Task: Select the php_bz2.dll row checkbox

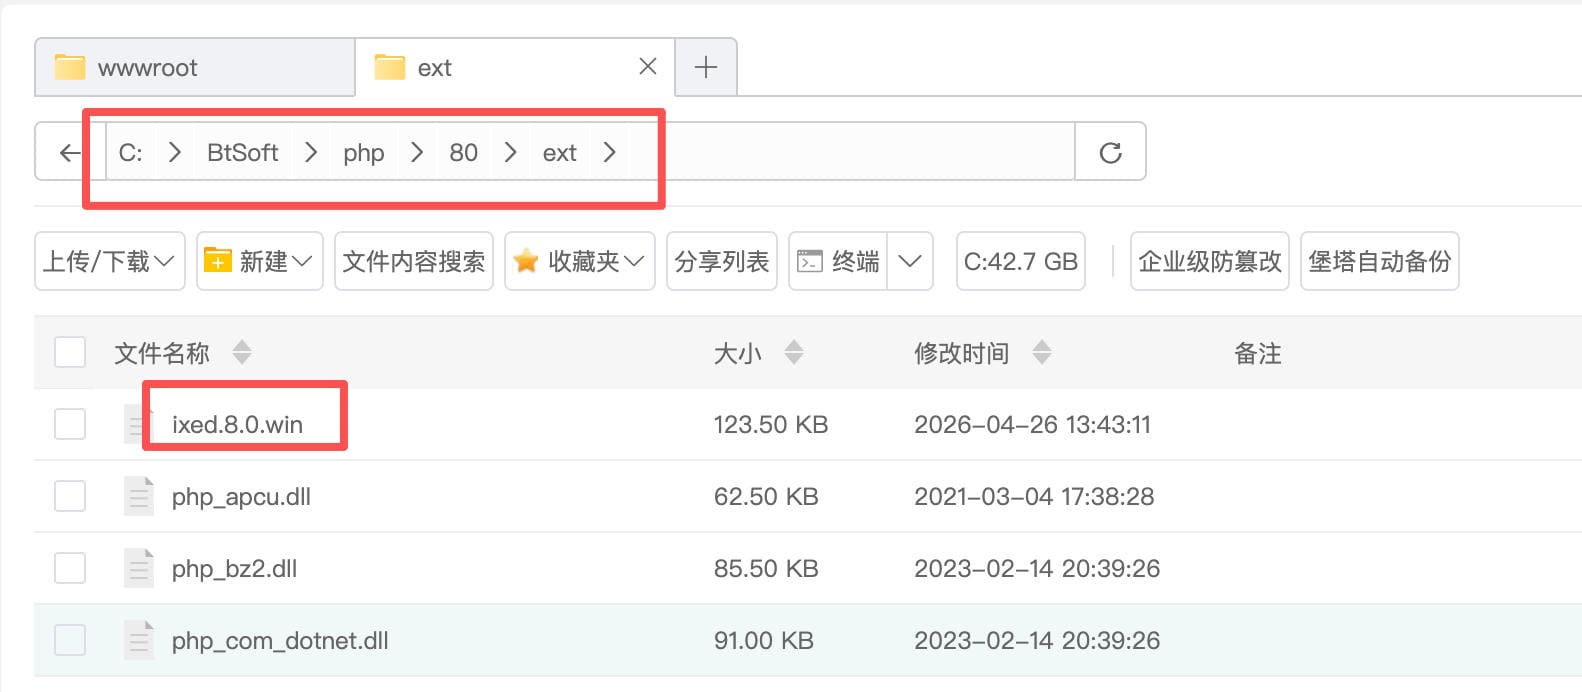Action: pos(70,568)
